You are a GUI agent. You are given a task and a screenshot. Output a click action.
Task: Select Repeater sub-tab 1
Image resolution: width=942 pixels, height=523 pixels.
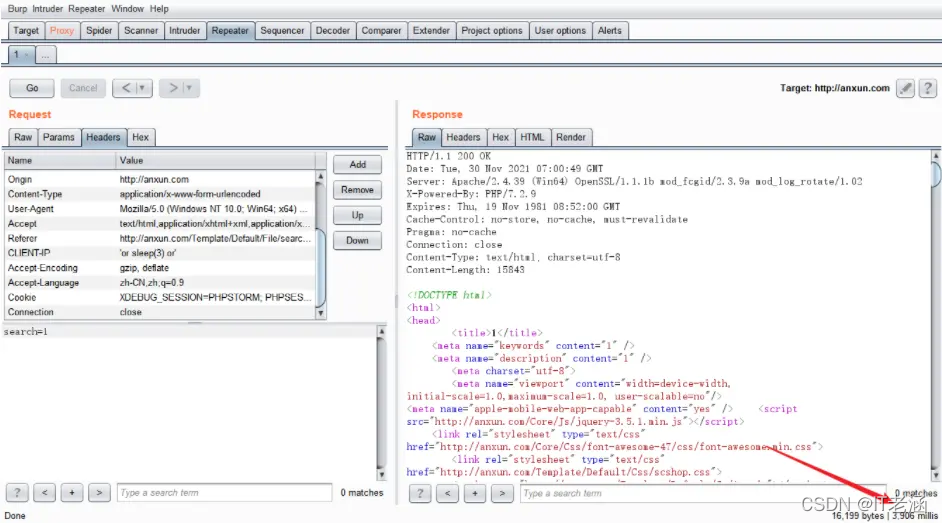click(22, 55)
